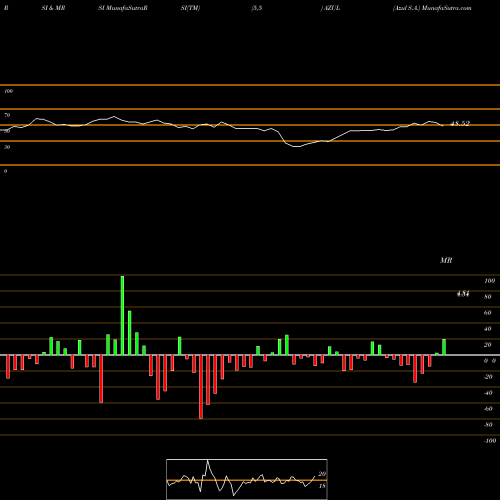
Task: Click the 40 label on MR axis
Action: [488, 329]
